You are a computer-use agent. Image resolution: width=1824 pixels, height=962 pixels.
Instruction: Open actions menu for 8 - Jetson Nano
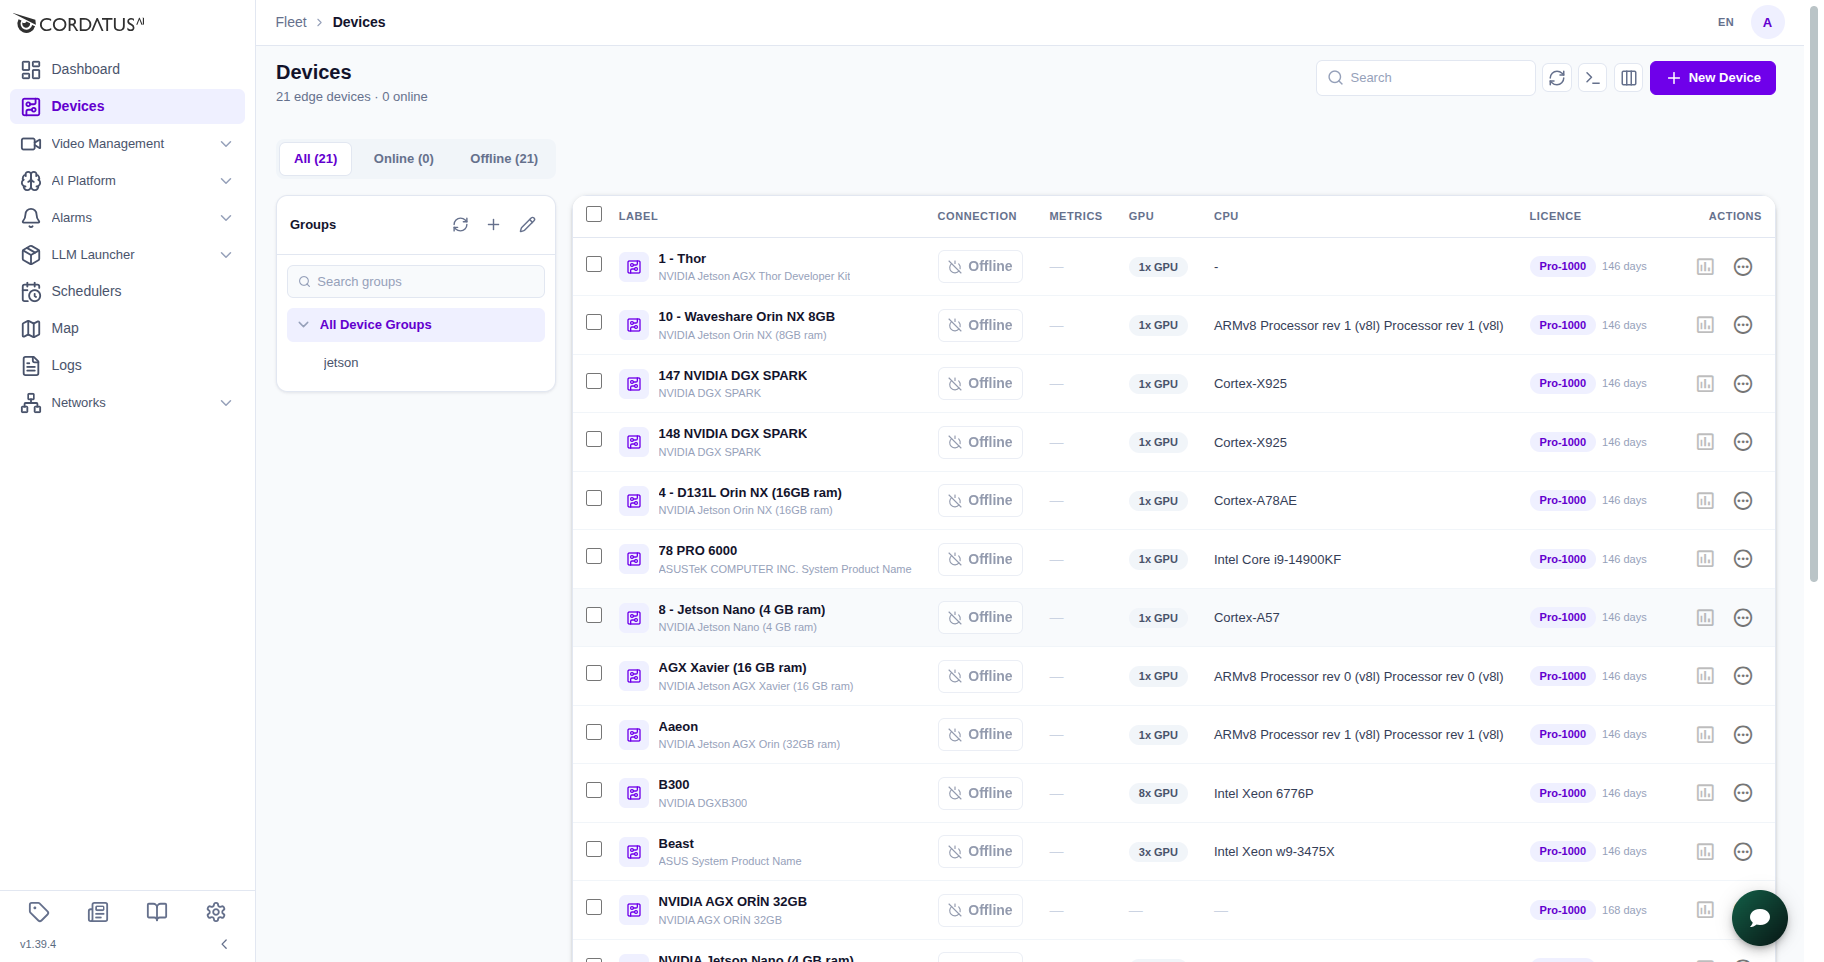coord(1743,618)
